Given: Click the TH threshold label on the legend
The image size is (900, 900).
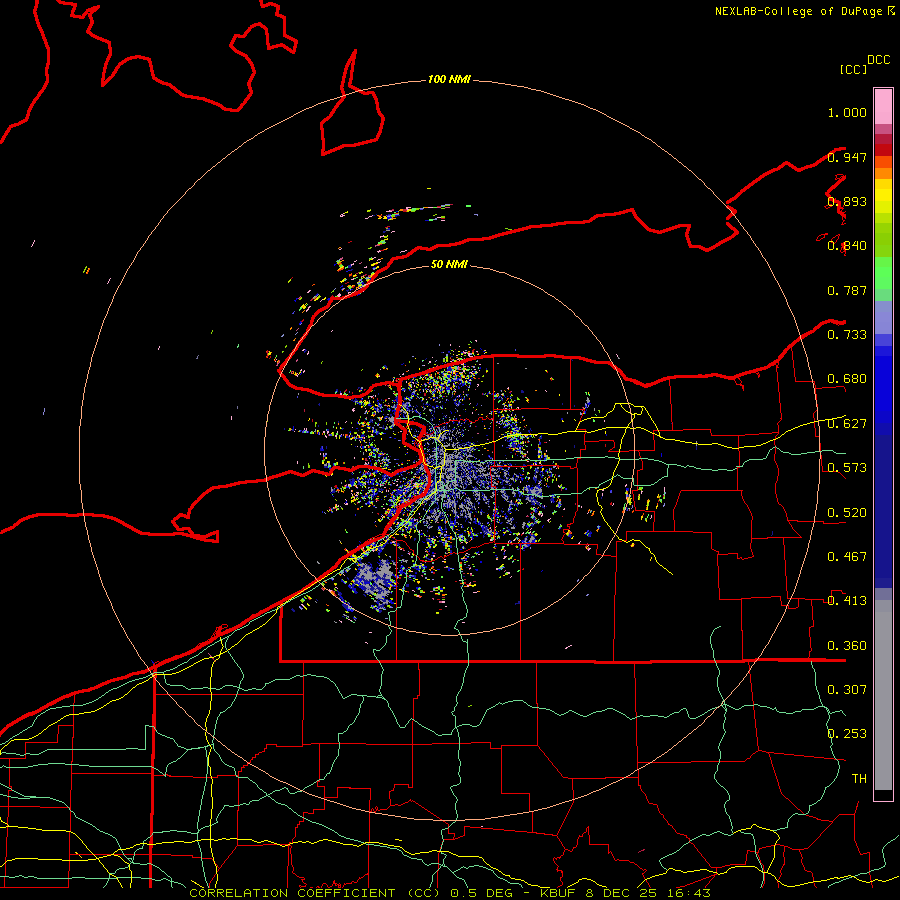Looking at the screenshot, I should (859, 779).
